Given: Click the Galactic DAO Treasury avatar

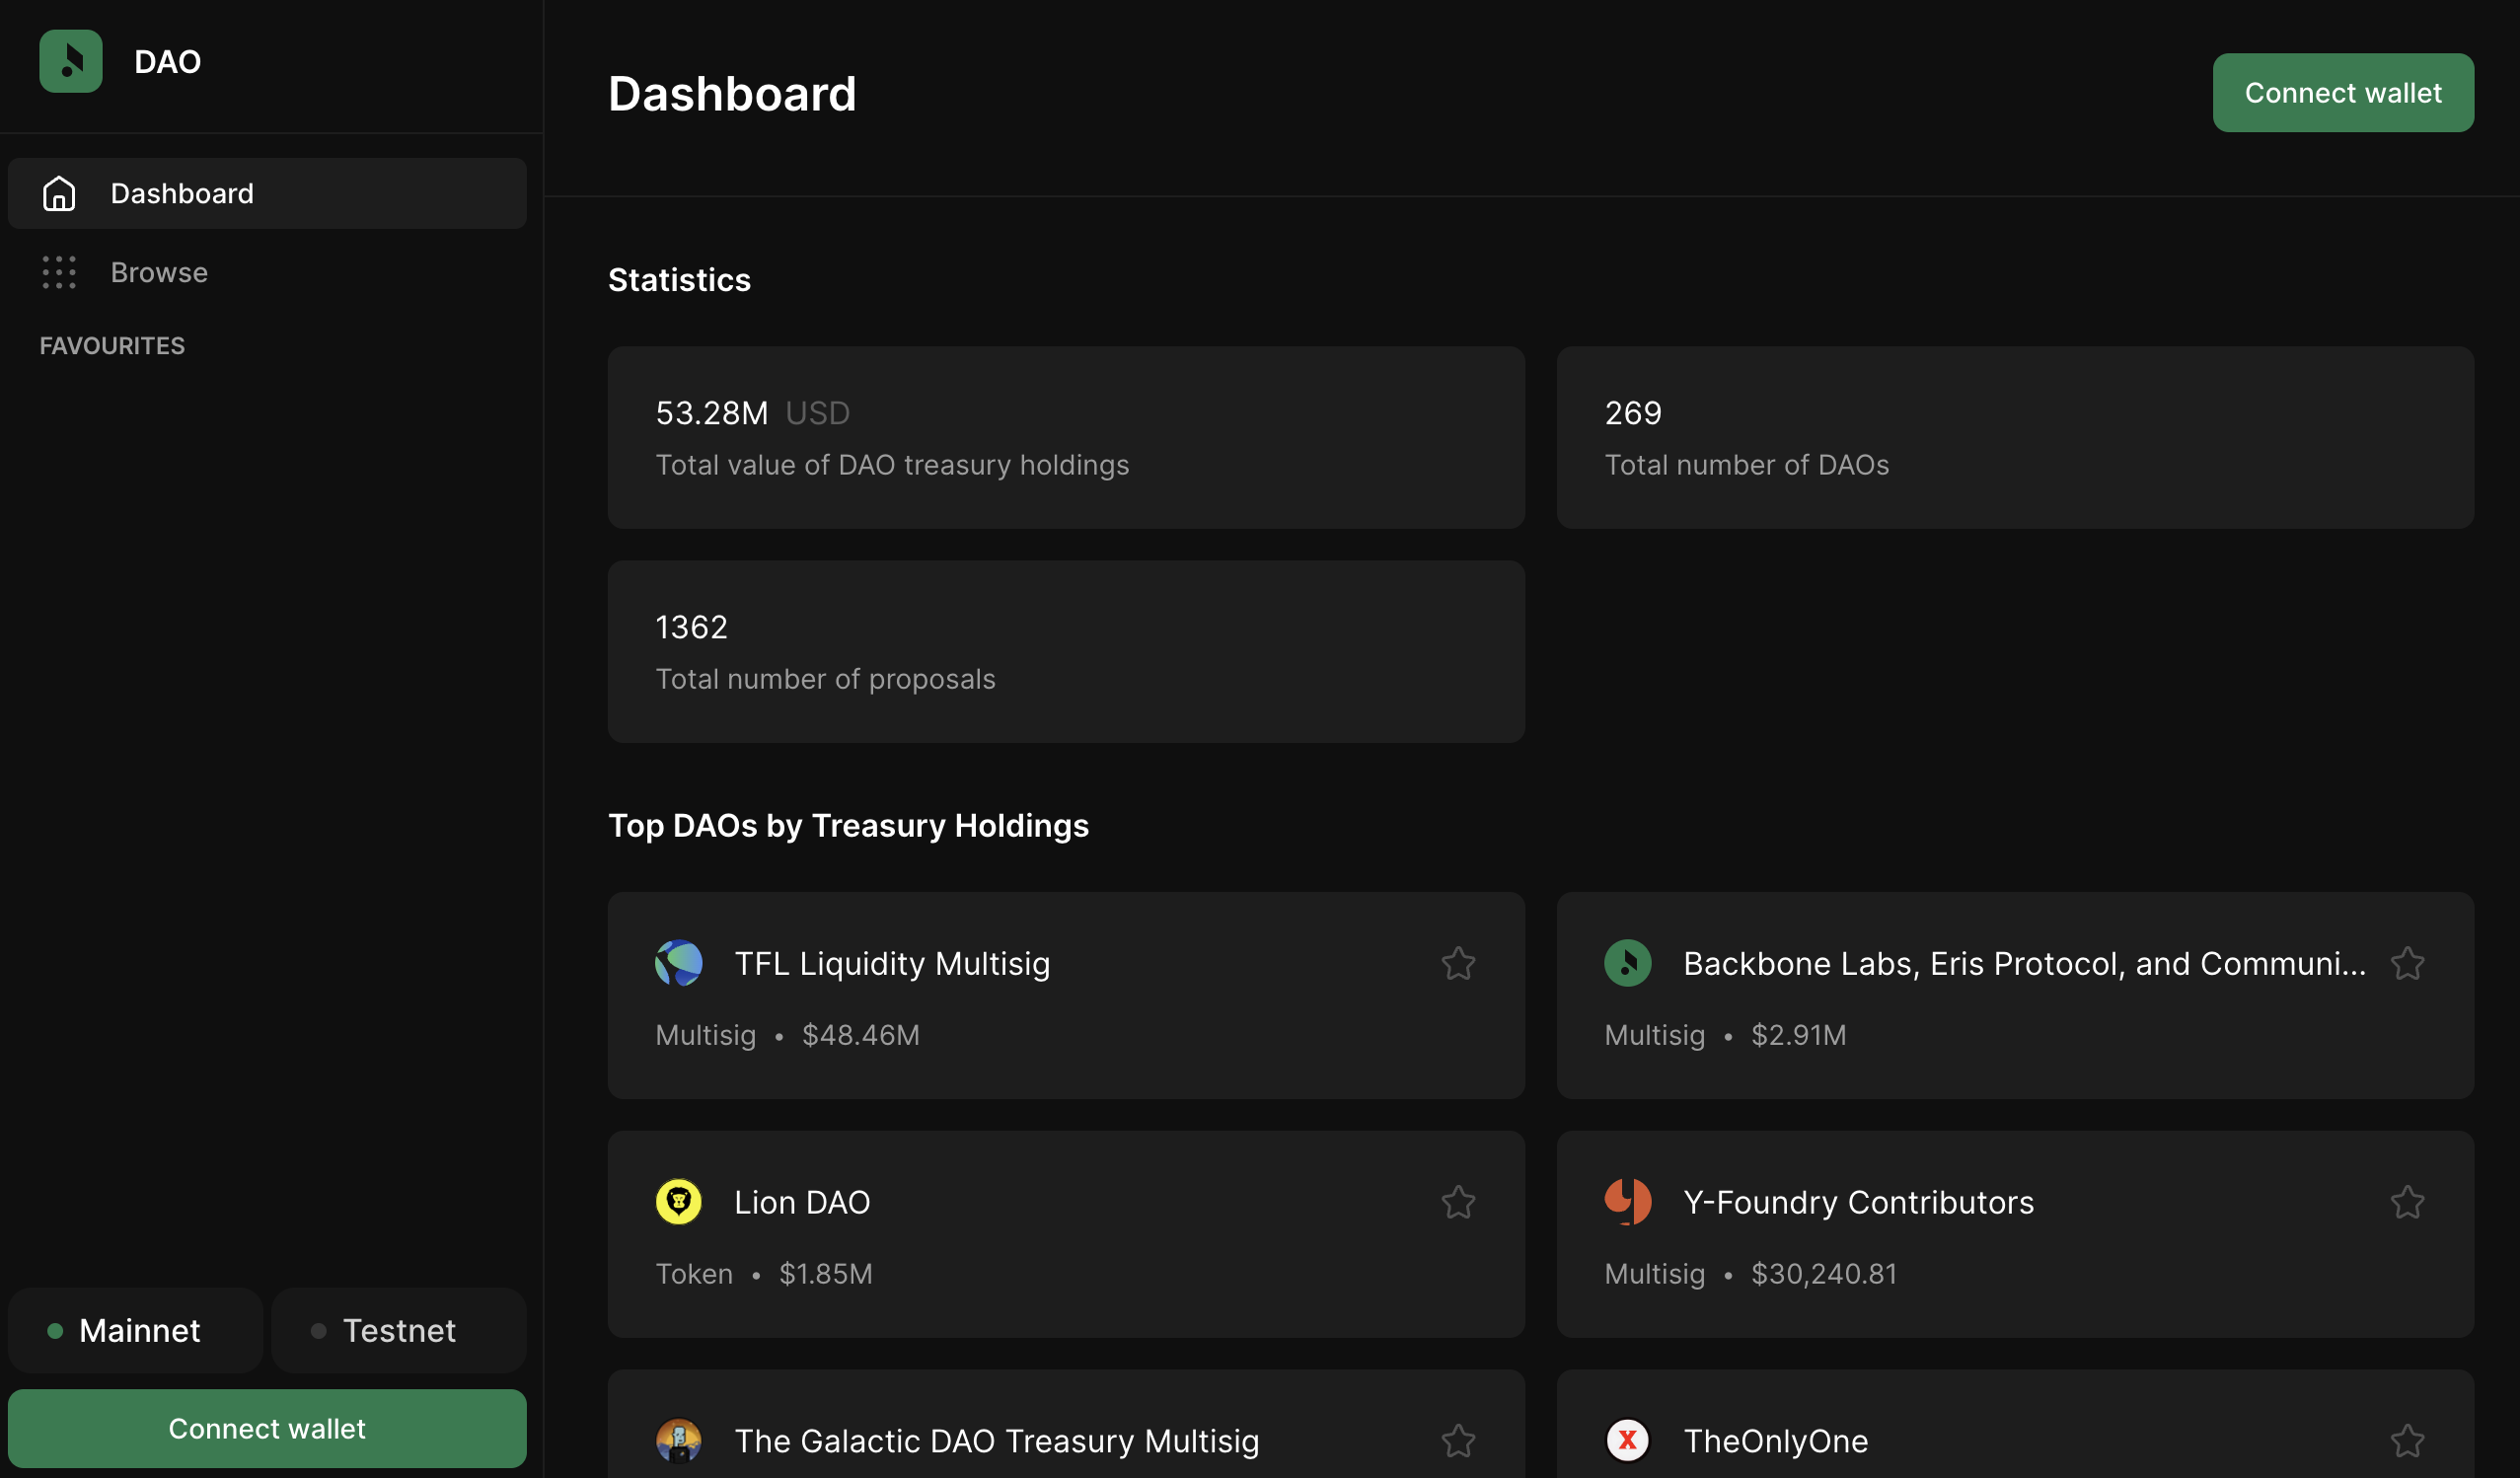Looking at the screenshot, I should pyautogui.click(x=678, y=1440).
